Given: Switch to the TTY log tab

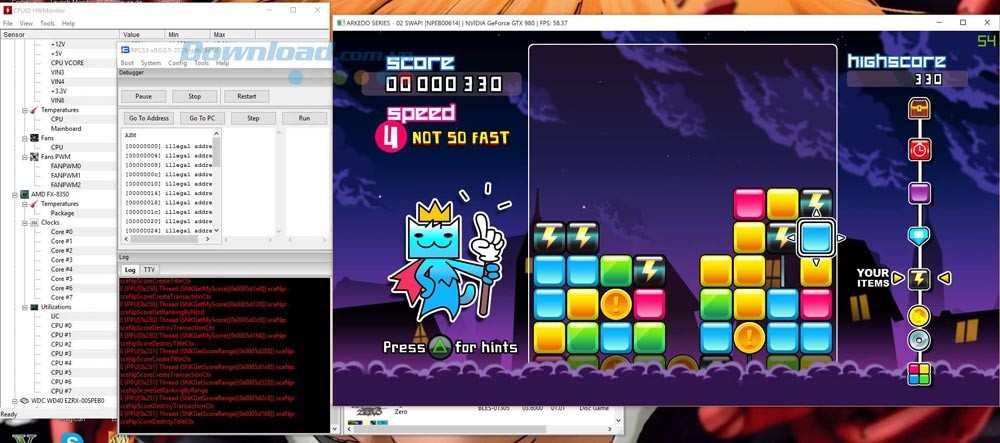Looking at the screenshot, I should [x=149, y=269].
